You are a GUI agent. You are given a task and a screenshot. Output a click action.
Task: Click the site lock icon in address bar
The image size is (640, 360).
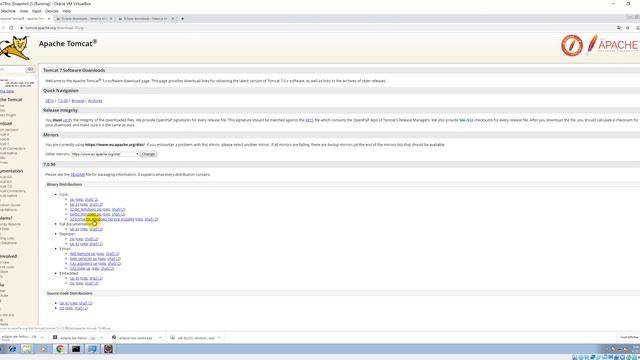(22, 28)
